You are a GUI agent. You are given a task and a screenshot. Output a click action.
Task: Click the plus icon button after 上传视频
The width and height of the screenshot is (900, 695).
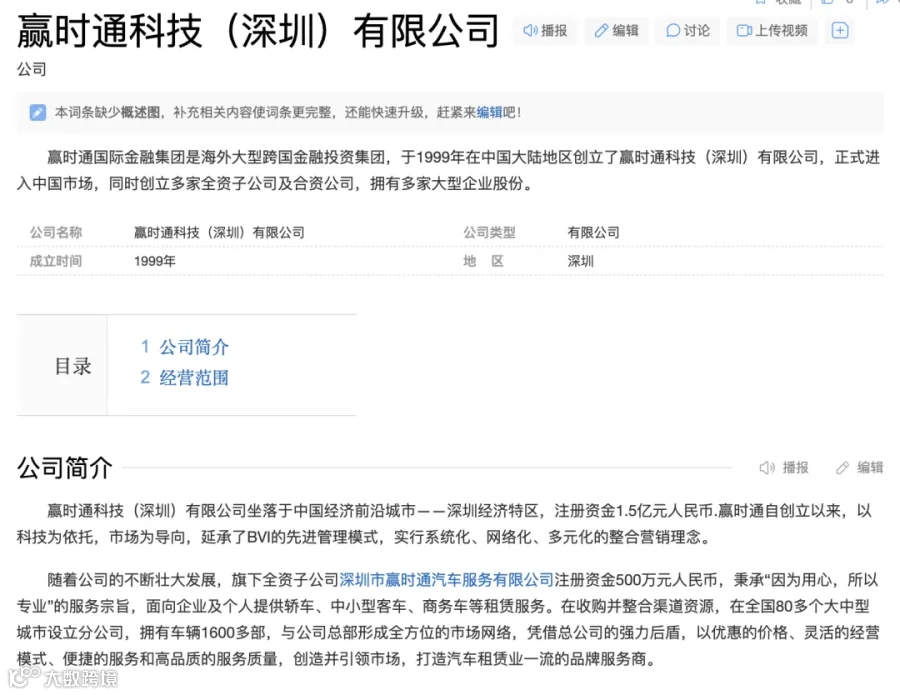(x=840, y=30)
